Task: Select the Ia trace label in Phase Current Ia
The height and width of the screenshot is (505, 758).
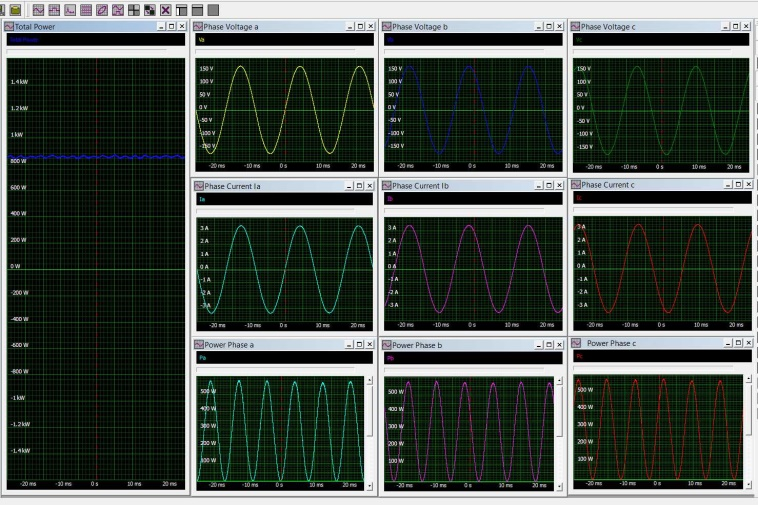Action: 201,200
